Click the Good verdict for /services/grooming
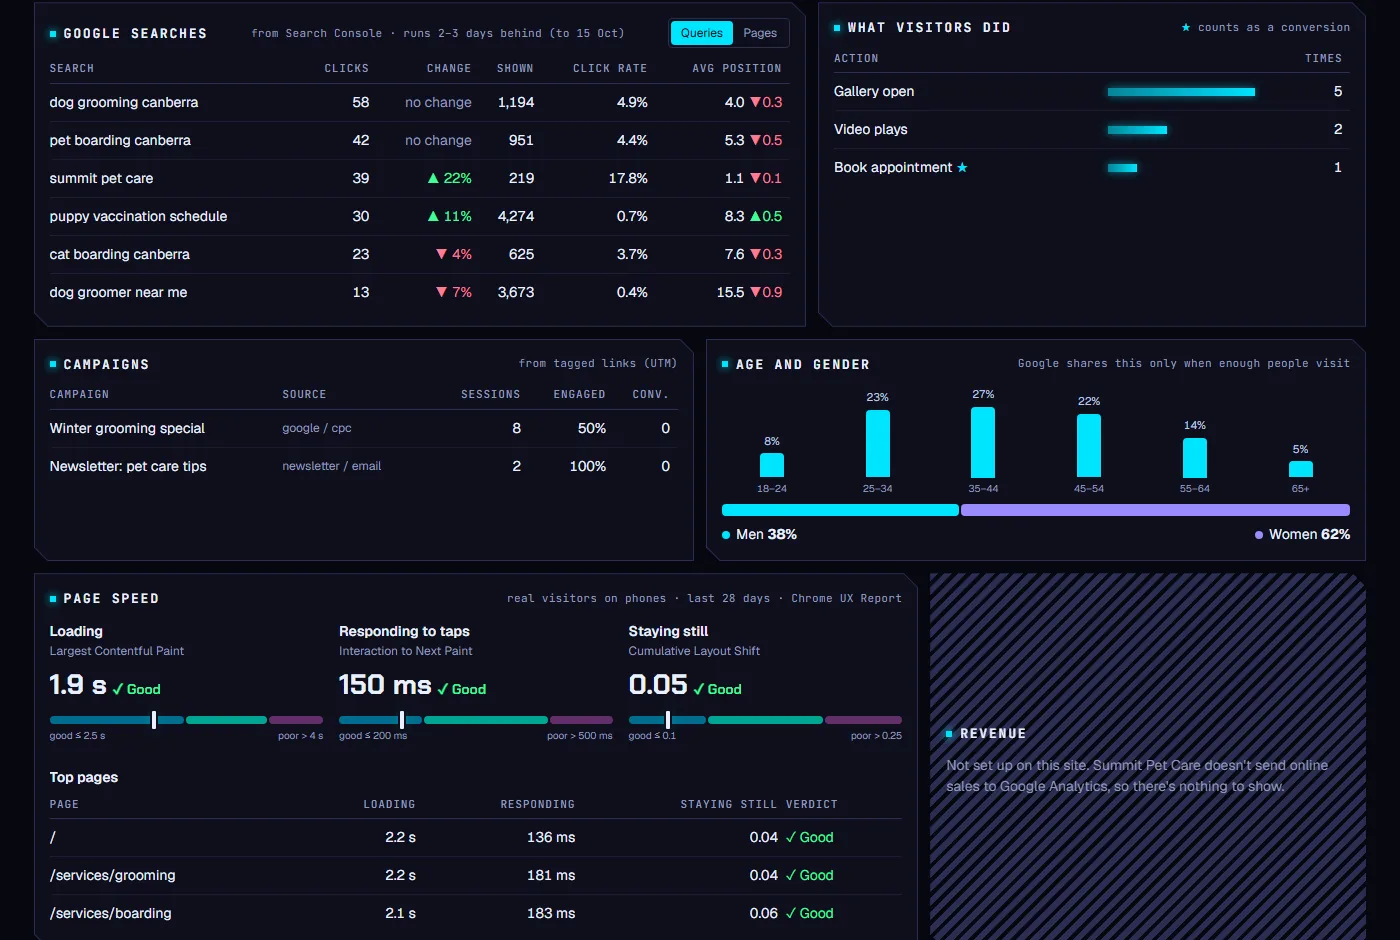Image resolution: width=1400 pixels, height=940 pixels. (809, 875)
